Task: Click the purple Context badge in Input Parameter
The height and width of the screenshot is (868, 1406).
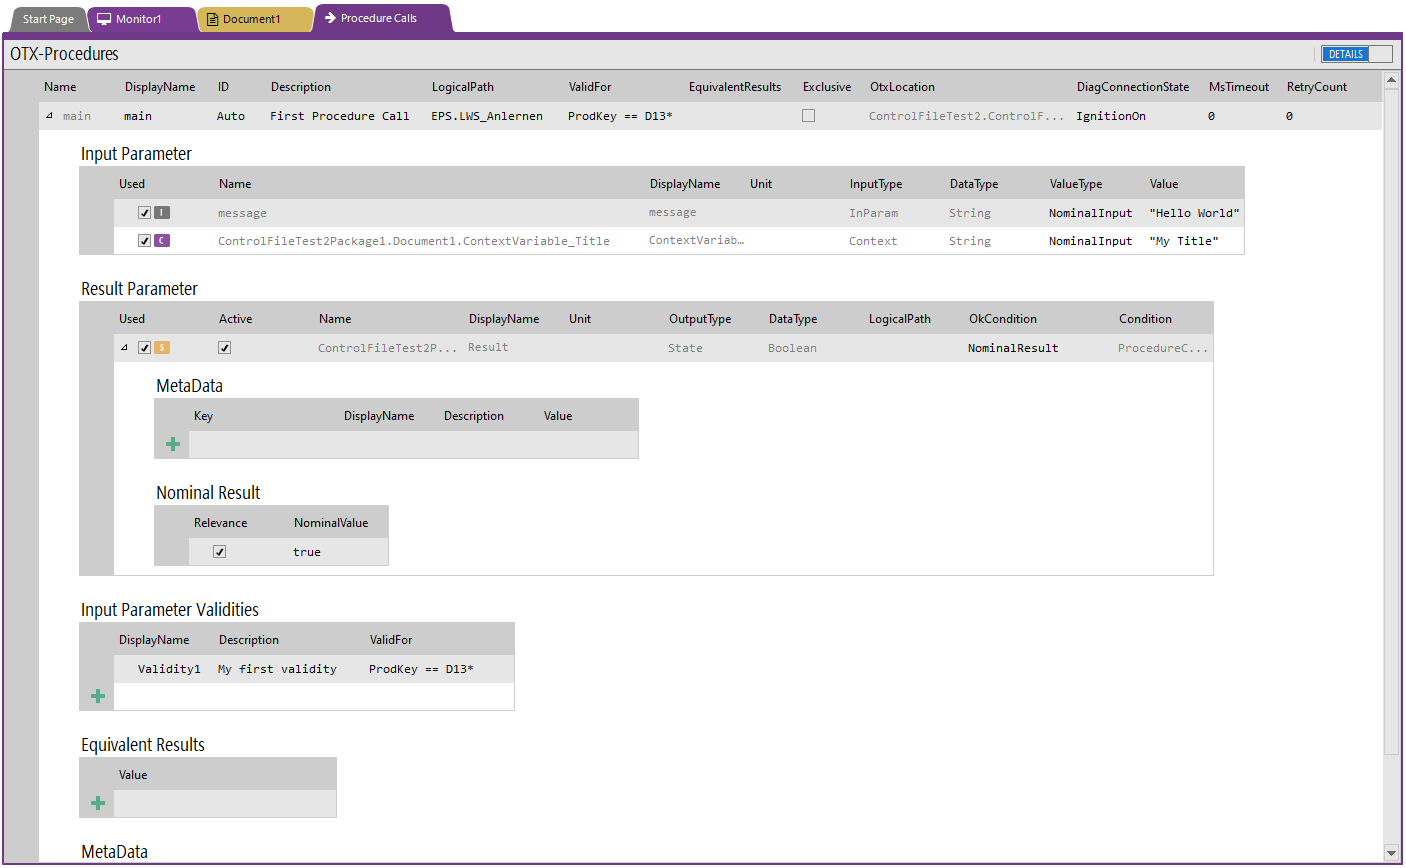Action: (164, 240)
